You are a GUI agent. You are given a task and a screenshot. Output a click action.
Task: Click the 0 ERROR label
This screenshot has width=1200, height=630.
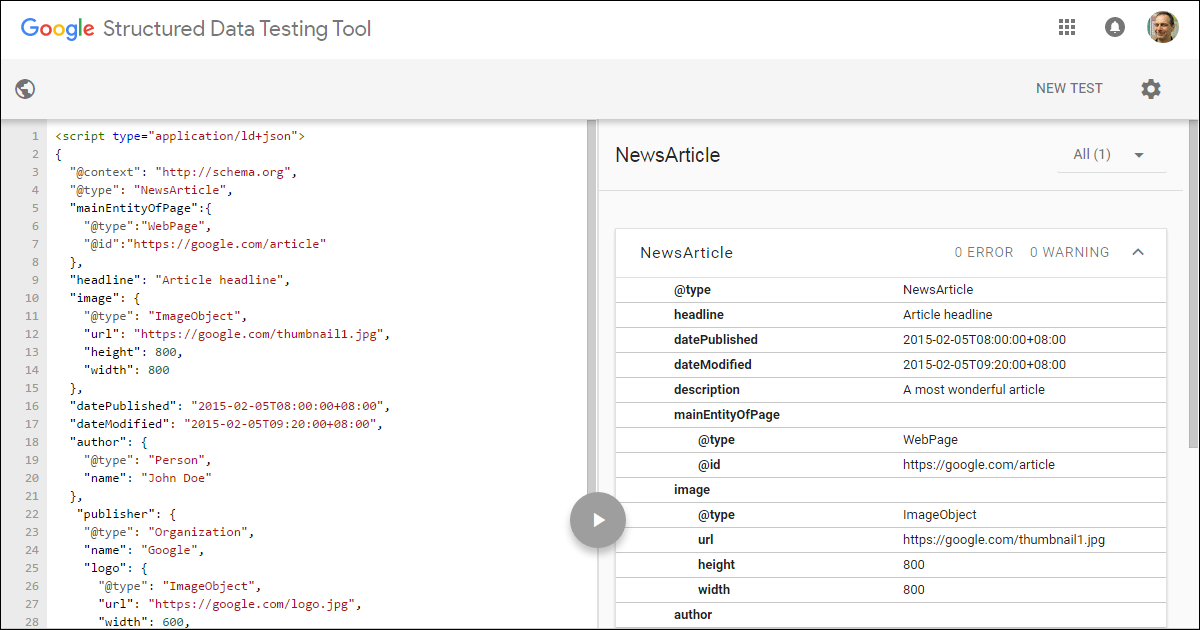(x=984, y=253)
